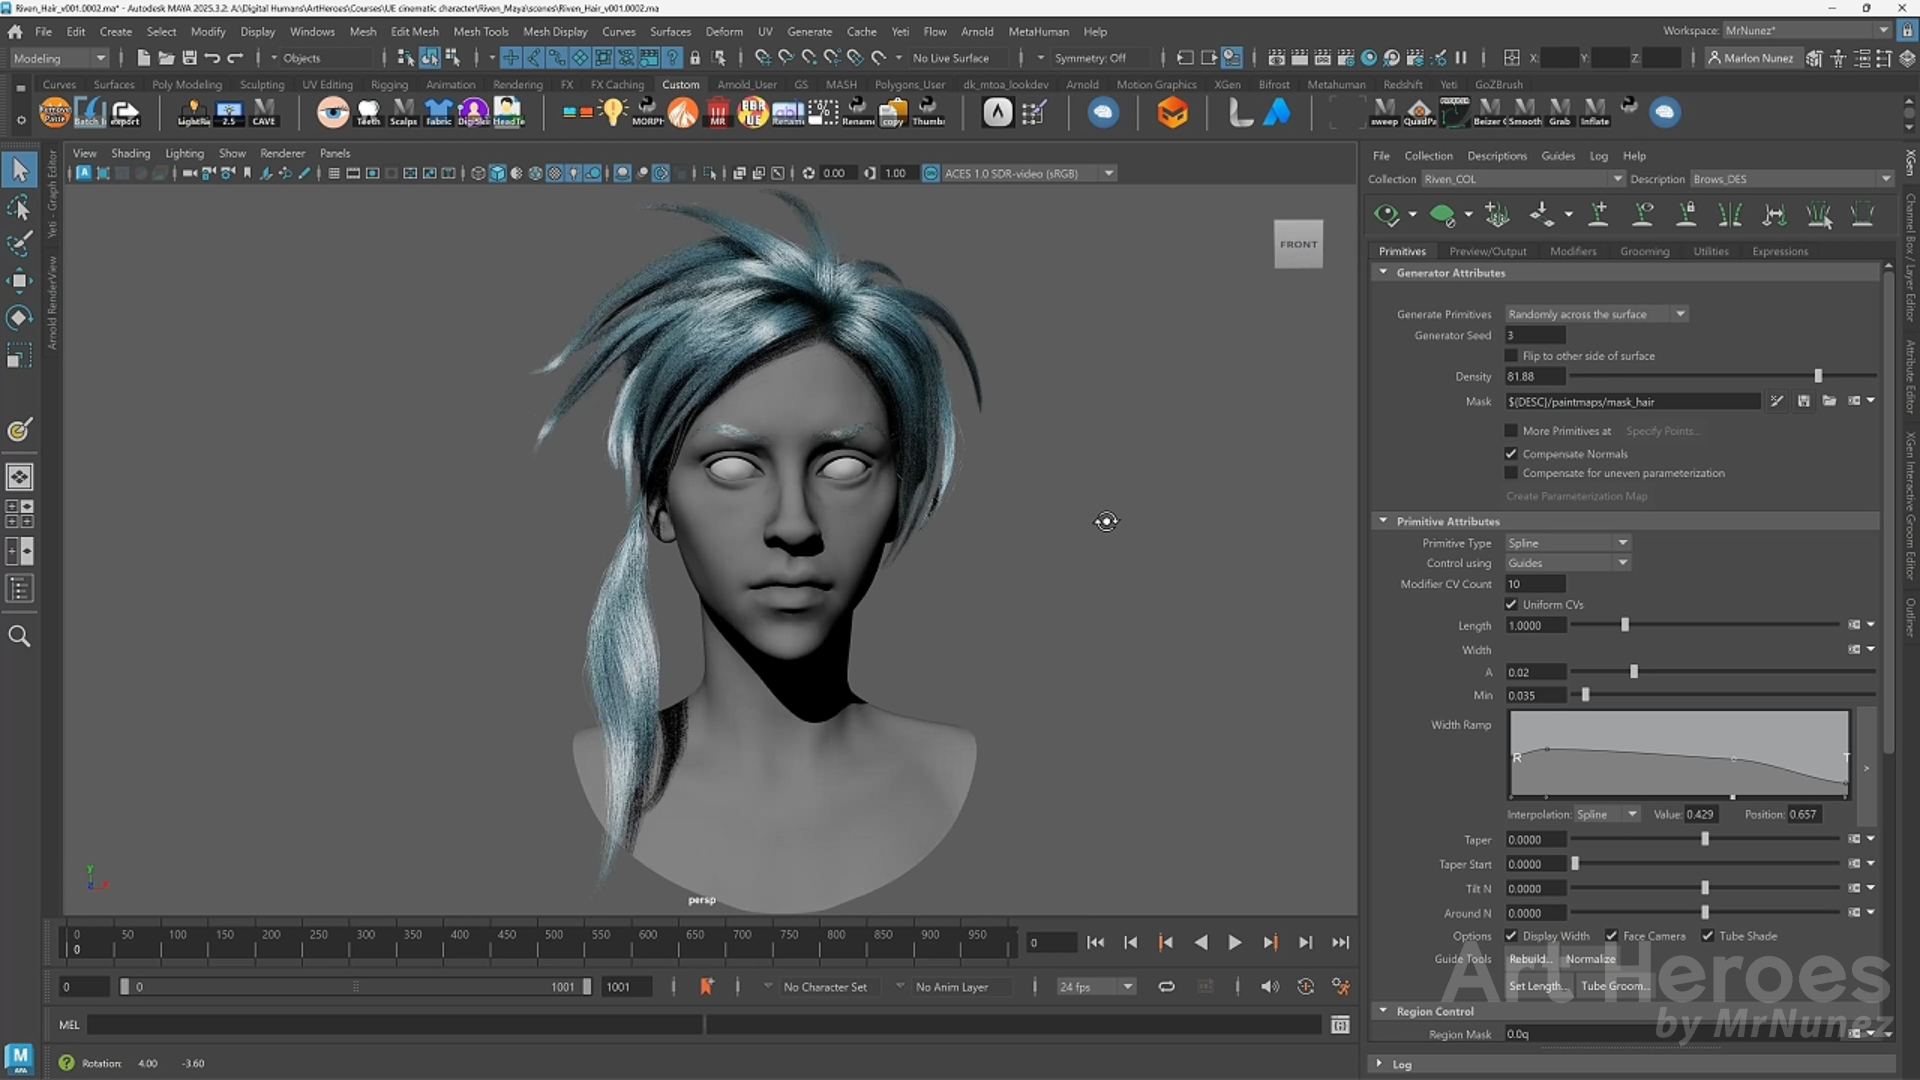Screen dimensions: 1920x1080
Task: Uncheck Uniform CVs
Action: click(1511, 605)
